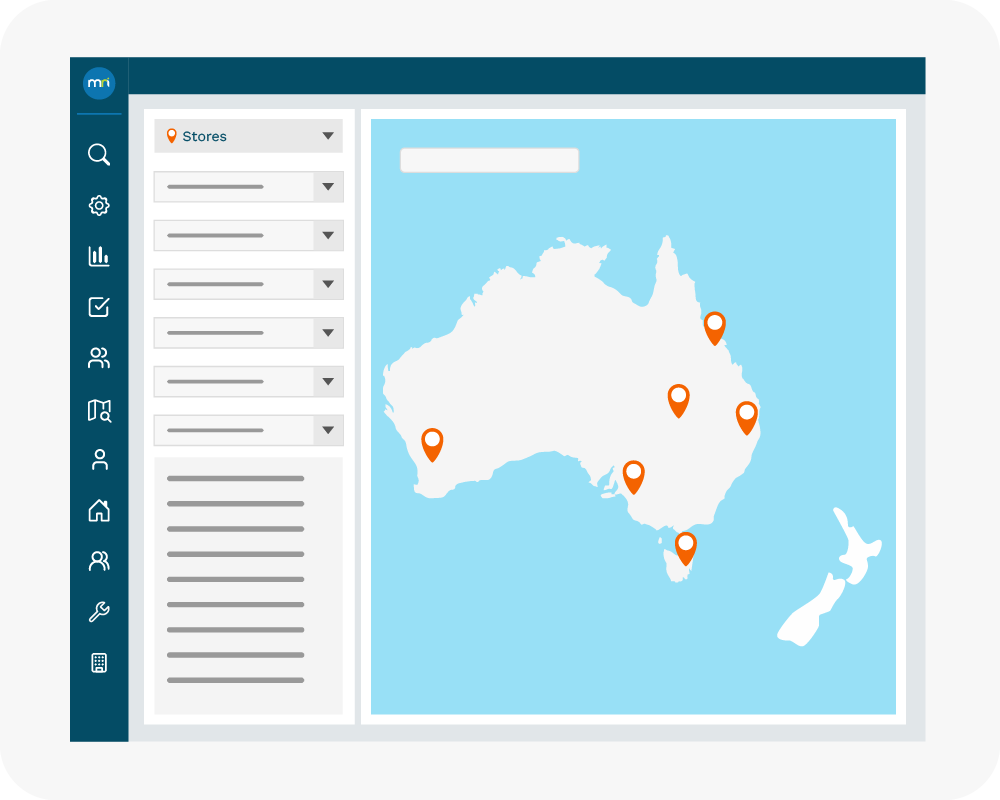Select the bar chart analytics icon

[x=99, y=257]
